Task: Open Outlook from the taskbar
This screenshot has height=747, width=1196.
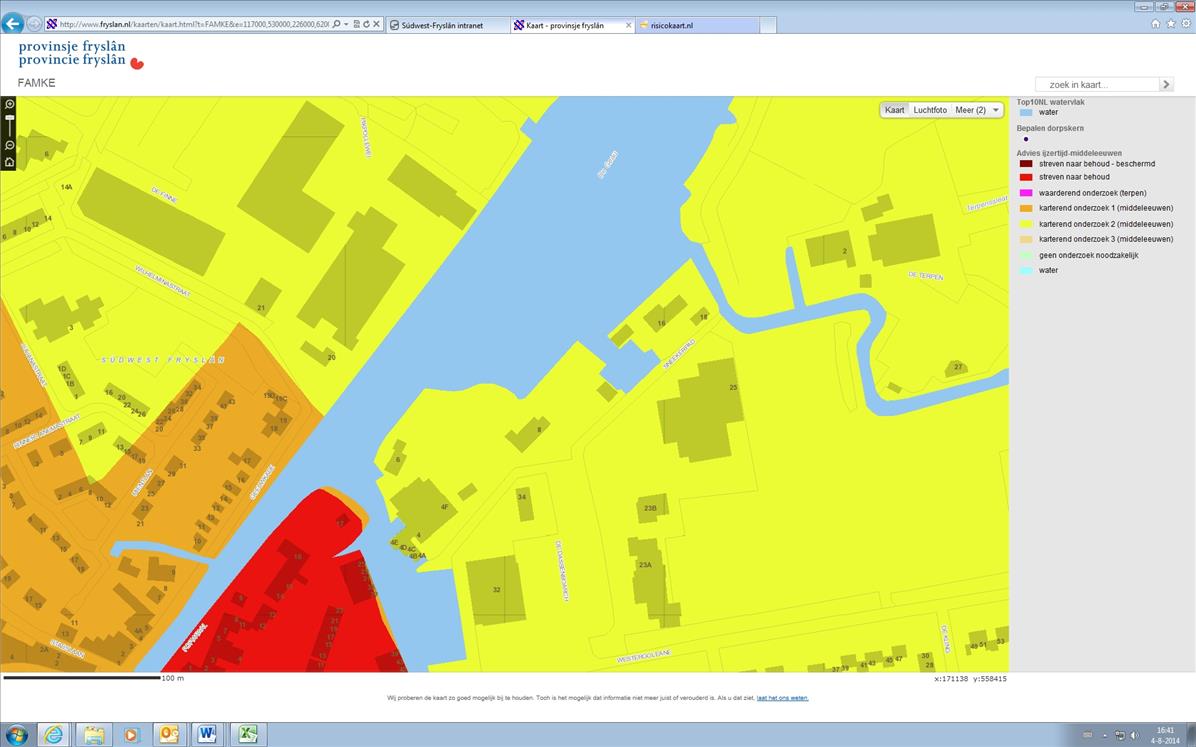Action: [x=169, y=735]
